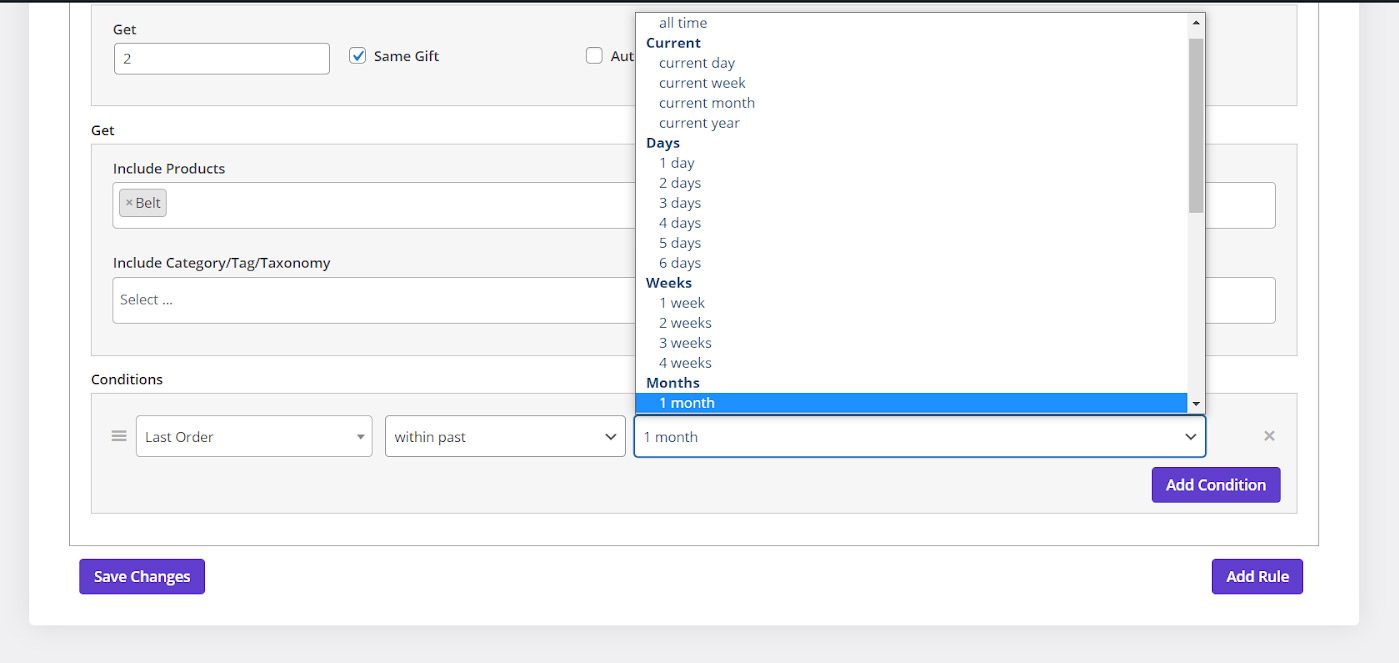Image resolution: width=1399 pixels, height=663 pixels.
Task: Choose 'current week' option
Action: tap(702, 83)
